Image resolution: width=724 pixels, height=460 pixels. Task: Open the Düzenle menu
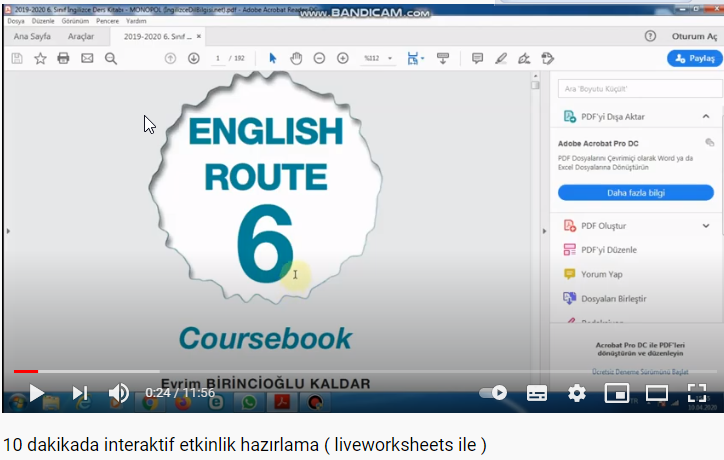(x=43, y=21)
